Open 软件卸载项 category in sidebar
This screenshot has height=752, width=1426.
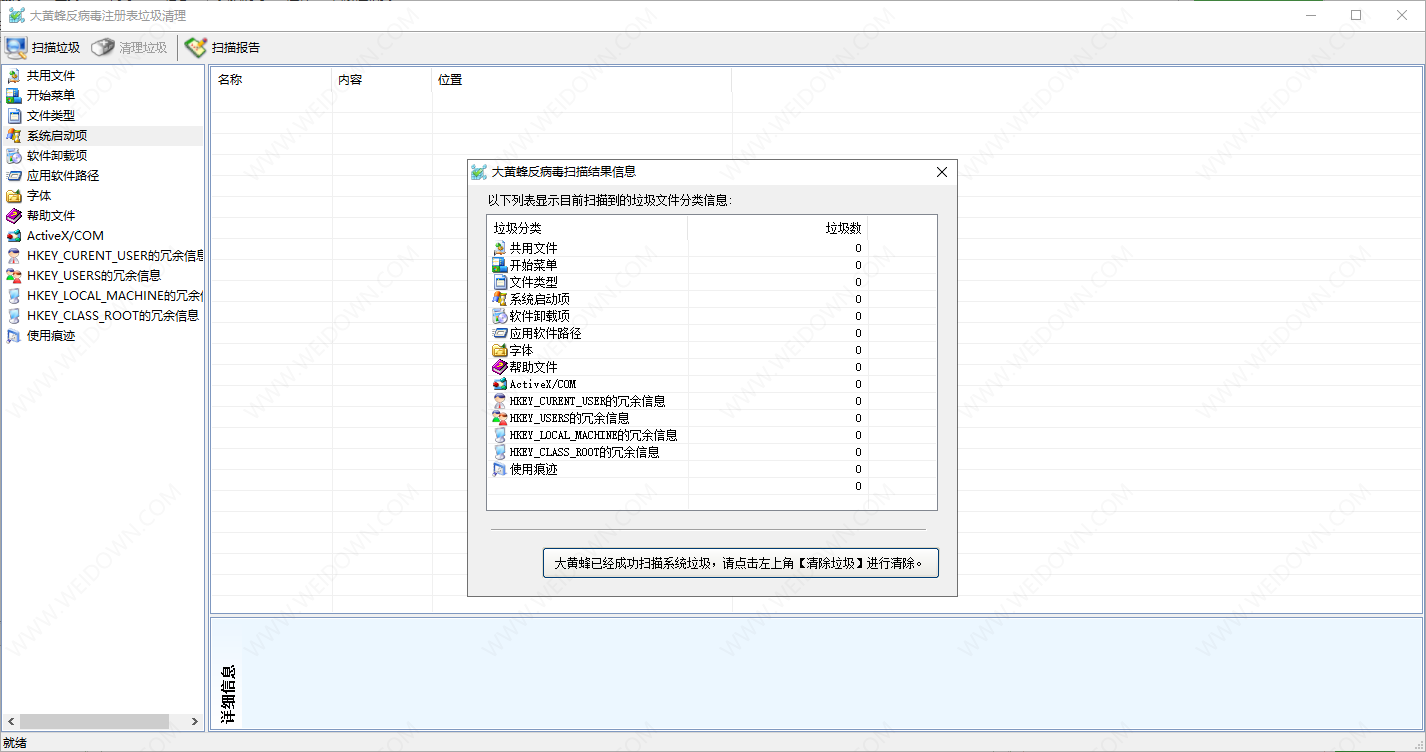pyautogui.click(x=56, y=156)
